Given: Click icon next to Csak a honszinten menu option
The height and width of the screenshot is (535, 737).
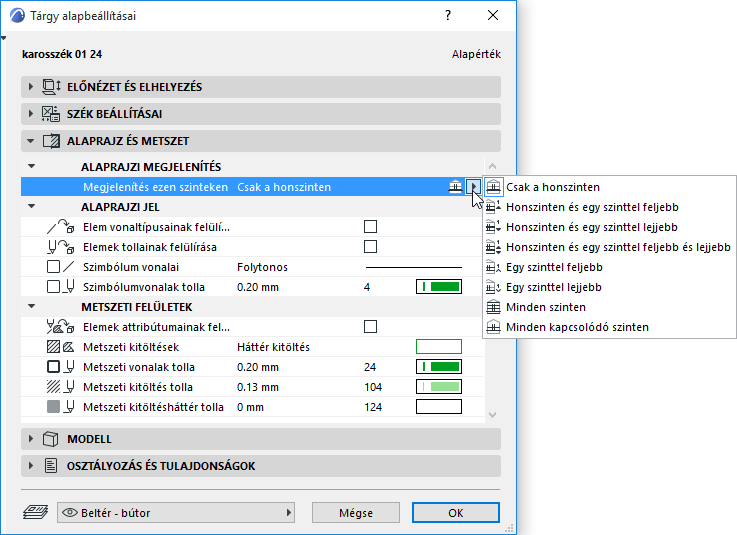Looking at the screenshot, I should pyautogui.click(x=494, y=187).
